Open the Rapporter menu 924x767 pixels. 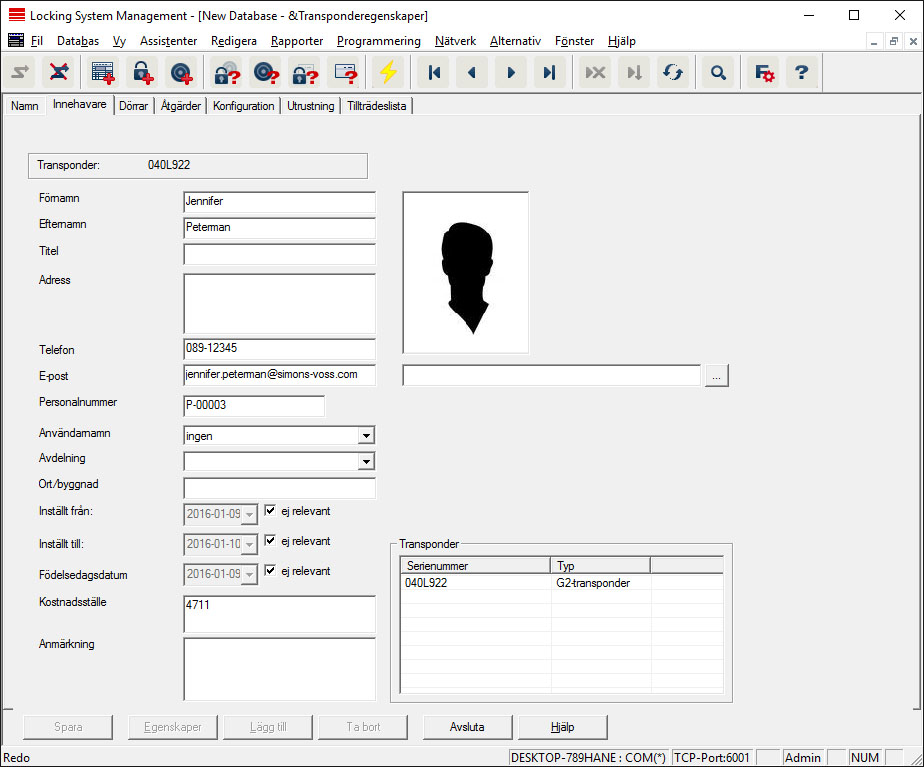[296, 41]
